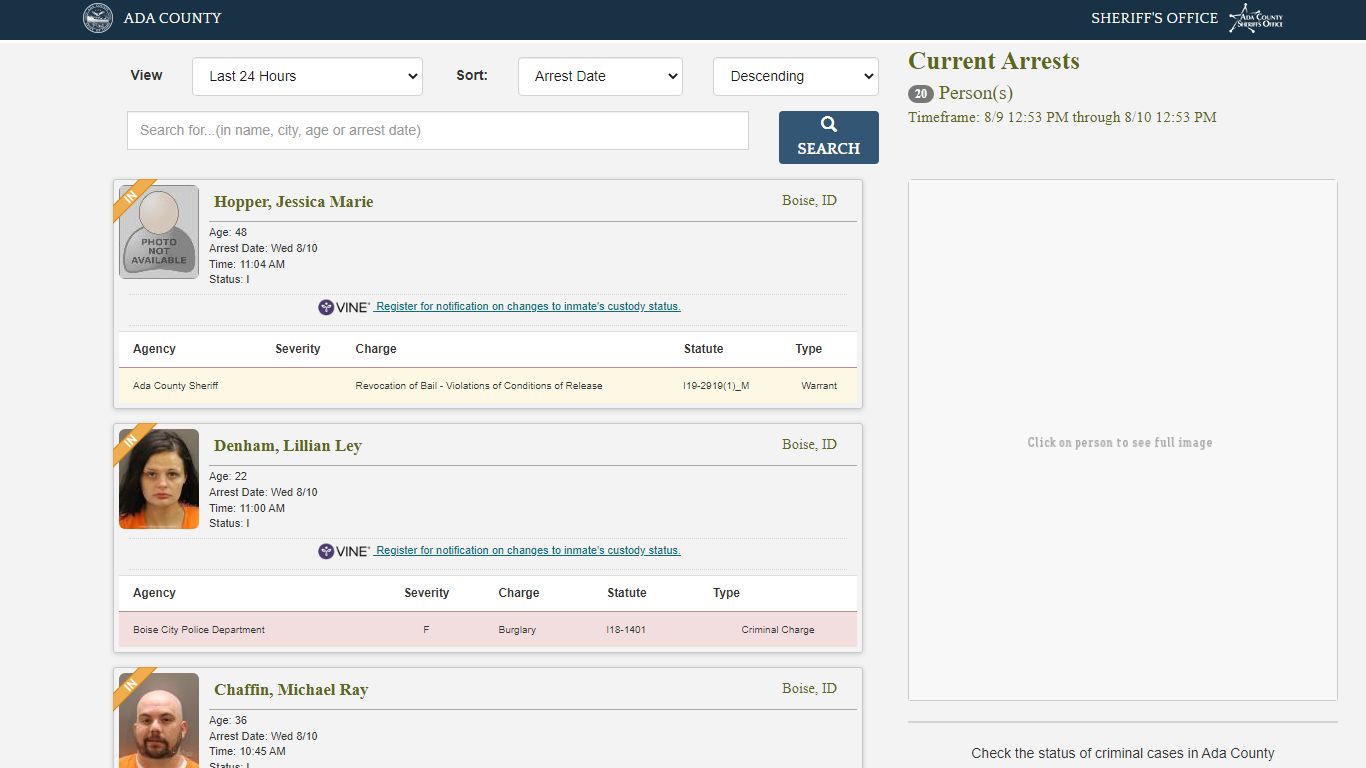Image resolution: width=1366 pixels, height=768 pixels.
Task: Click the Ada County seal icon
Action: [x=98, y=18]
